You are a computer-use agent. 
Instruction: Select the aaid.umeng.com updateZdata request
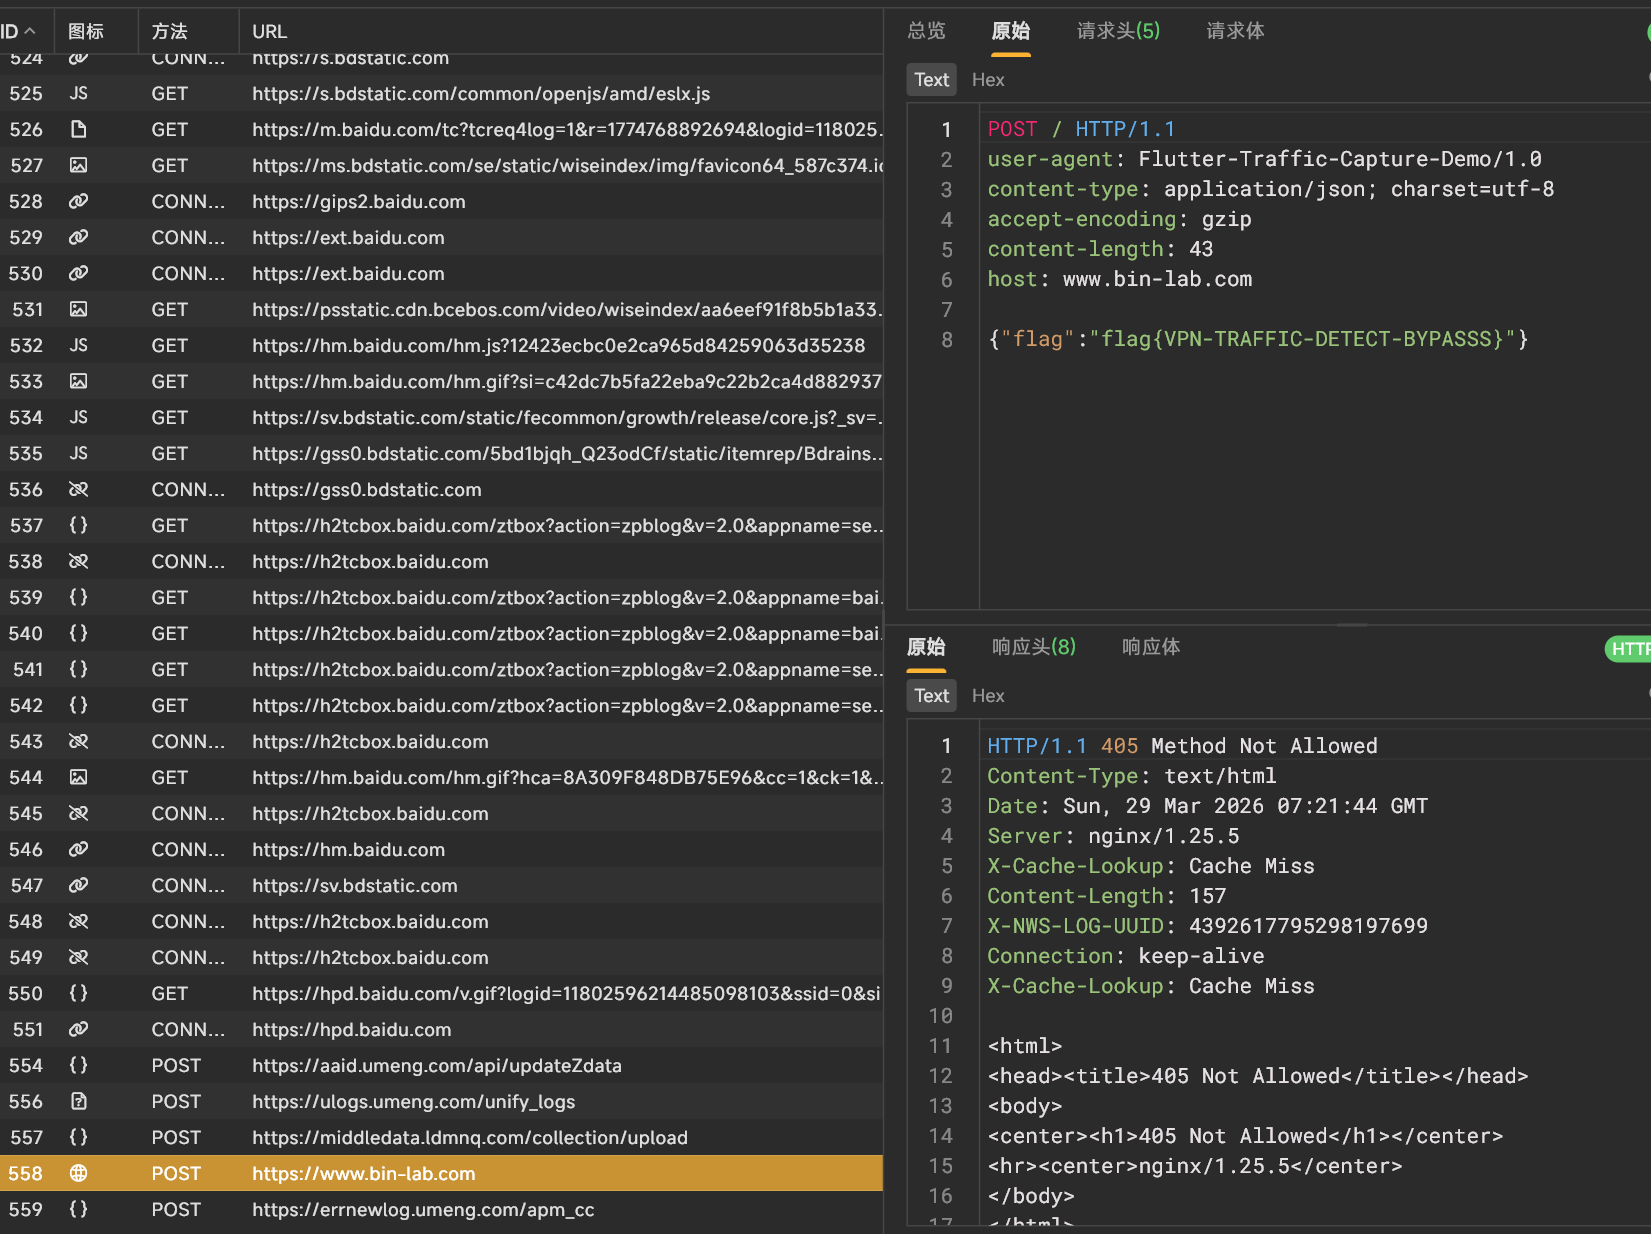tap(436, 1065)
